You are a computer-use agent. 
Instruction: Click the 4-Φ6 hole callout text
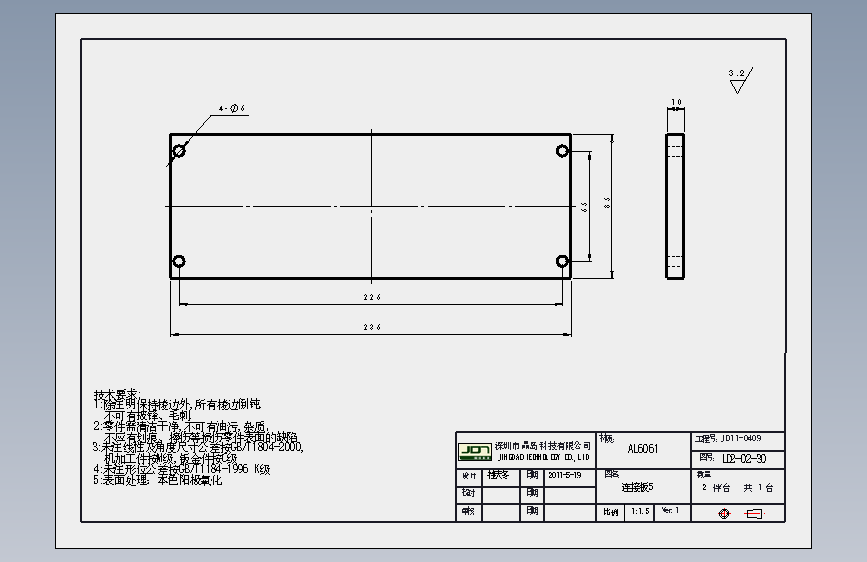[x=232, y=109]
